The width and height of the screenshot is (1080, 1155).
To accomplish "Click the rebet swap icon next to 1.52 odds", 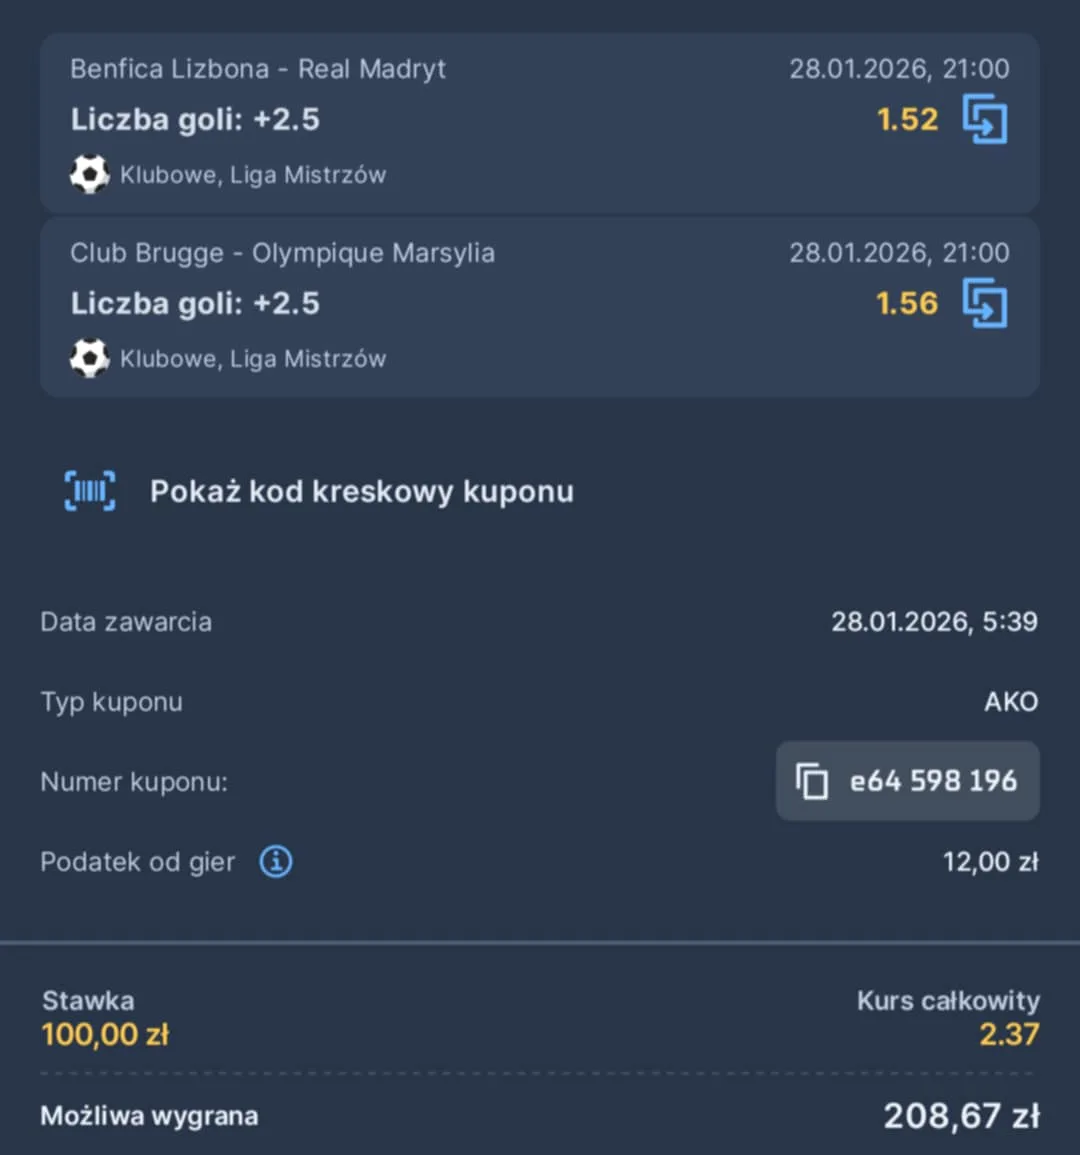I will [x=985, y=119].
